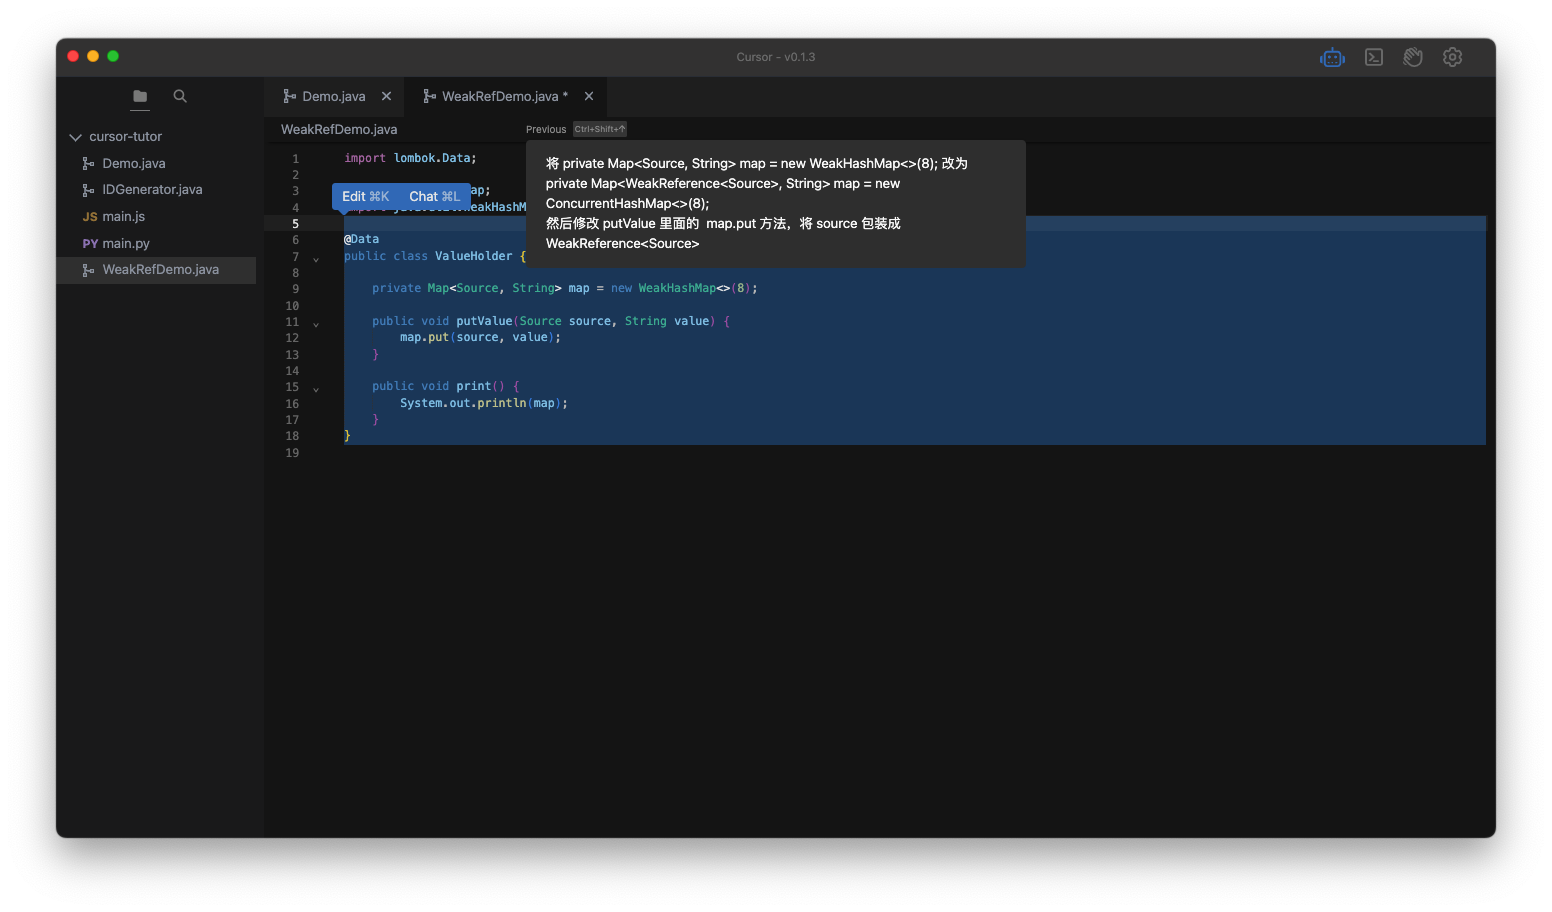Switch to the Demo.java tab

(x=333, y=97)
